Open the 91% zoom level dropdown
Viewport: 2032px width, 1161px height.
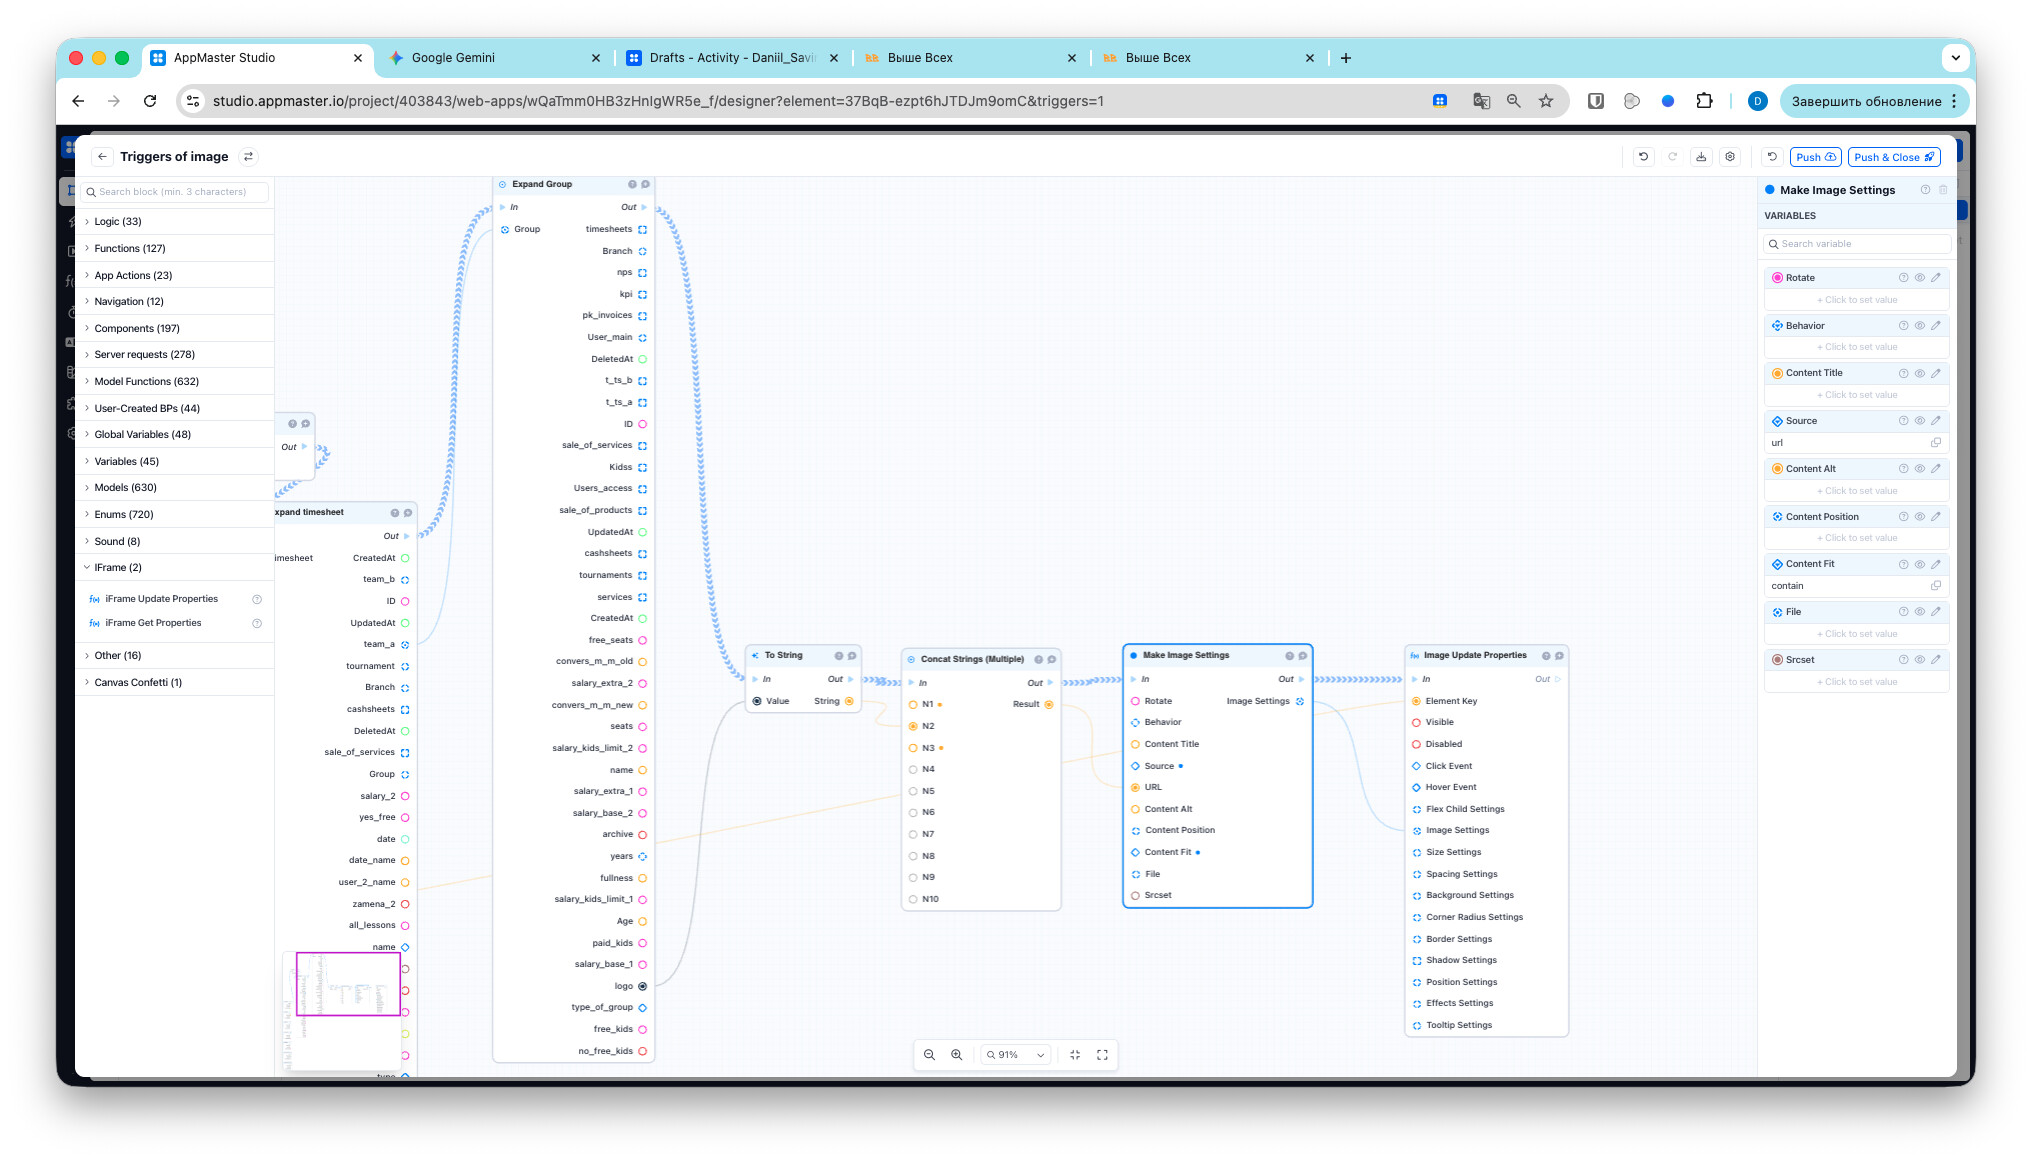[1016, 1055]
